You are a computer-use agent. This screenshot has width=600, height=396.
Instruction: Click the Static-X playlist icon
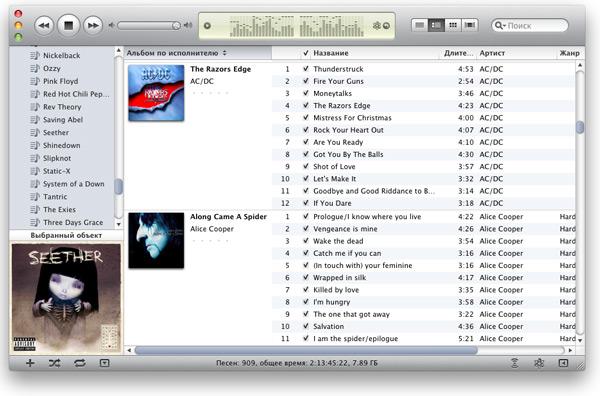(35, 171)
